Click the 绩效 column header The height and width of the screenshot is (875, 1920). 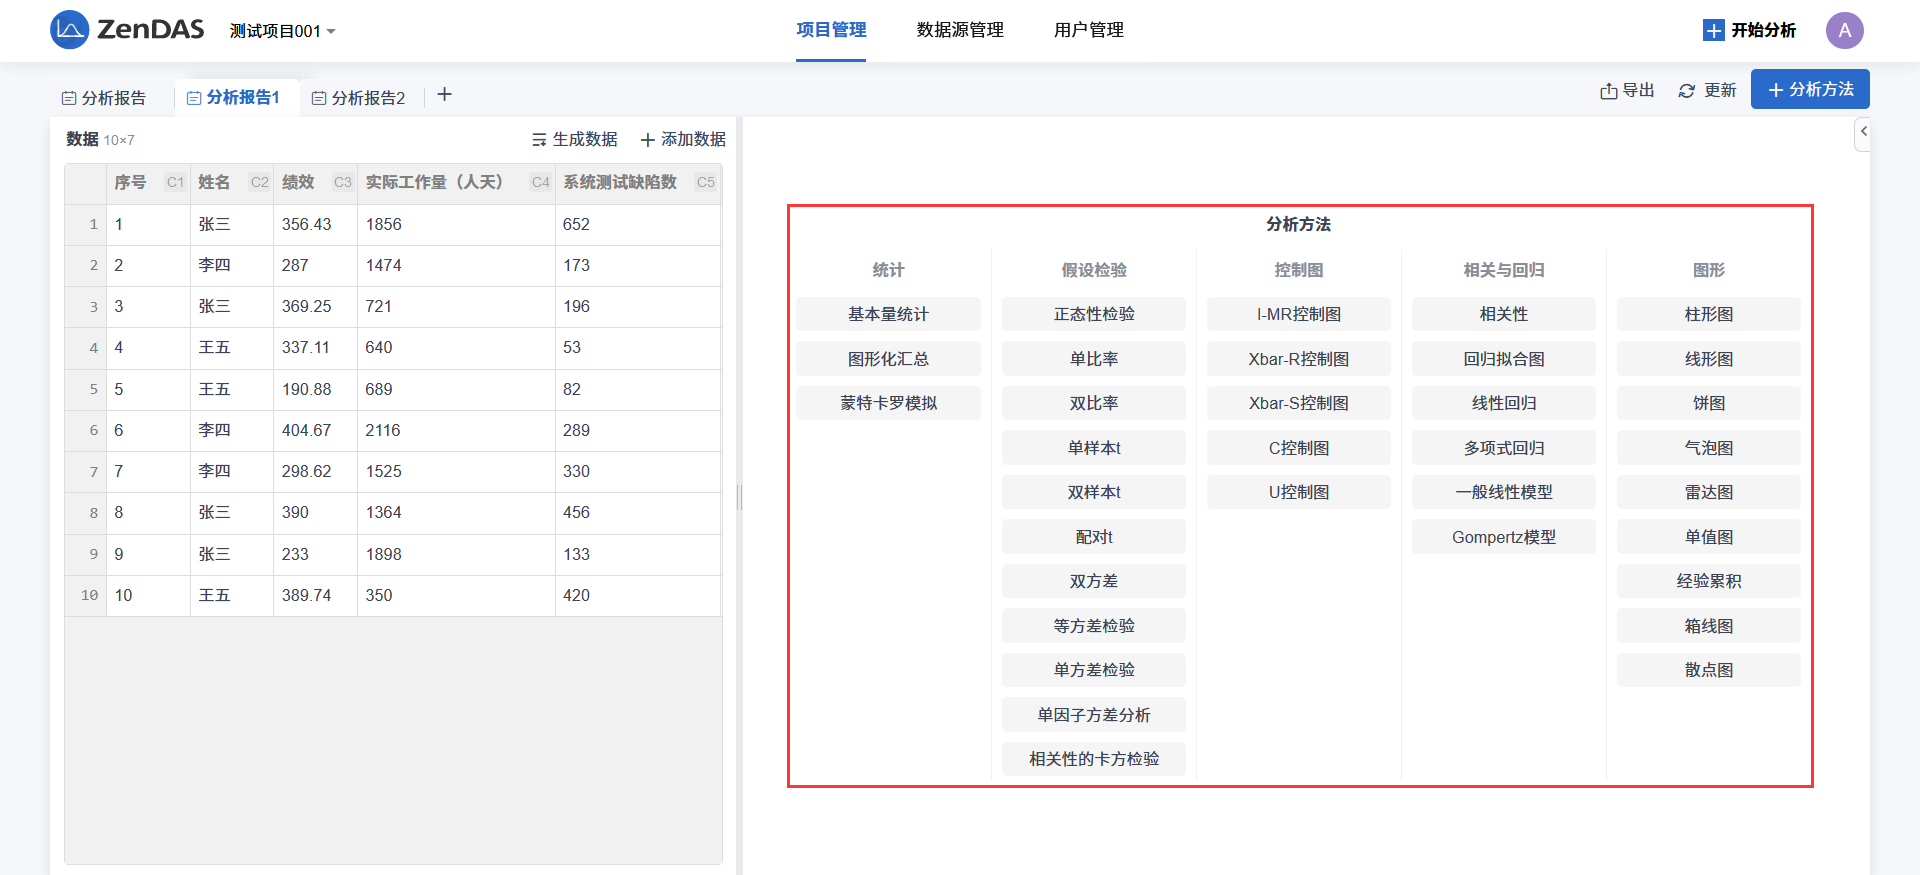coord(298,182)
